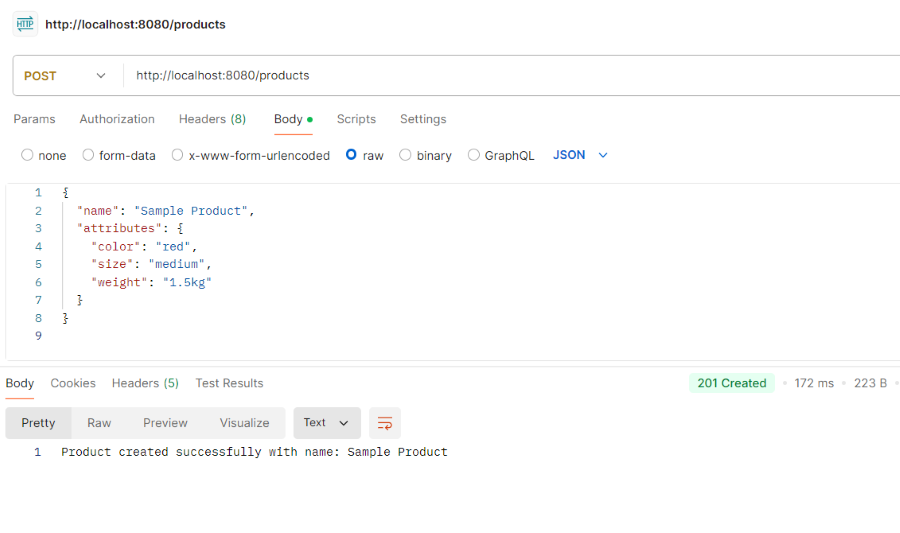Open the Authorization tab
Viewport: 900px width, 533px height.
pyautogui.click(x=117, y=119)
